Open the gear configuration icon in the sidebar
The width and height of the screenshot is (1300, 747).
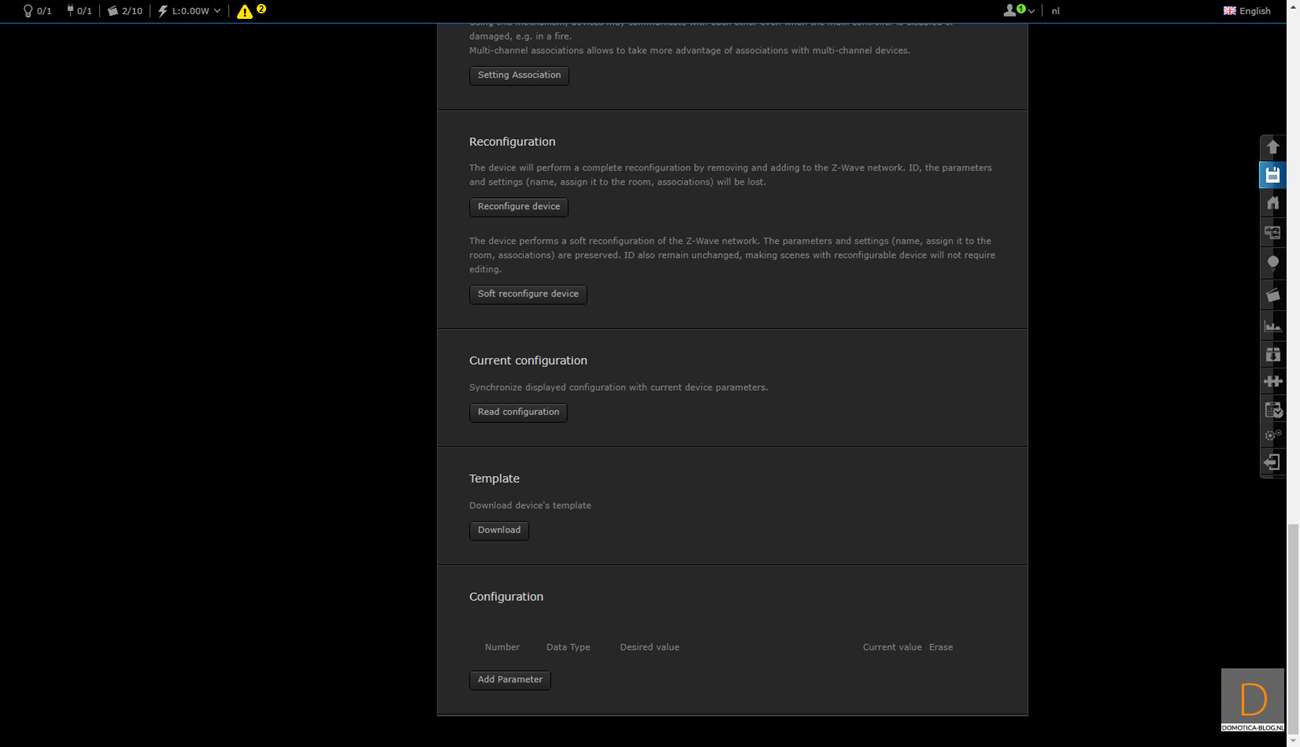point(1272,435)
